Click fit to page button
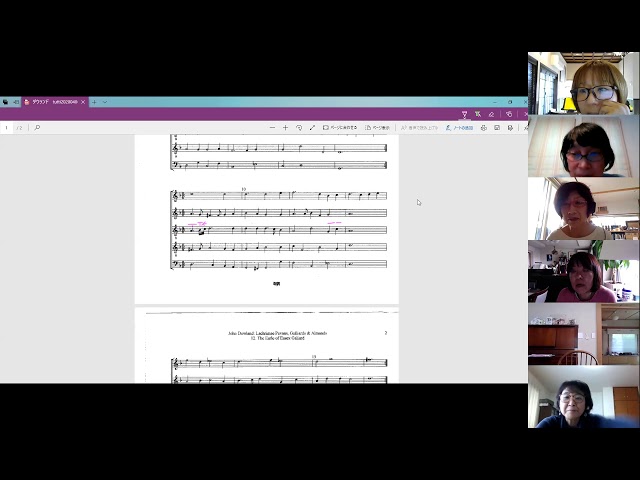Image resolution: width=640 pixels, height=480 pixels. (x=340, y=128)
